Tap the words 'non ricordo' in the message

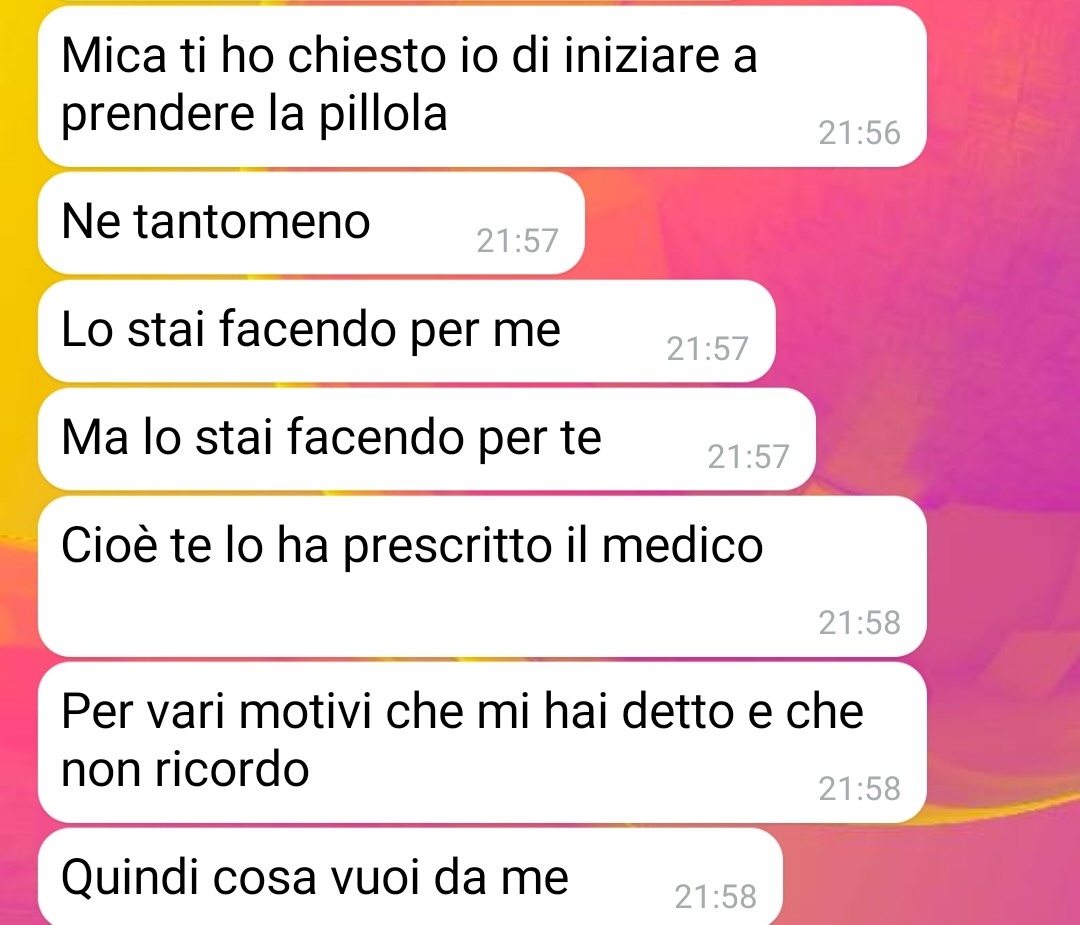(185, 769)
